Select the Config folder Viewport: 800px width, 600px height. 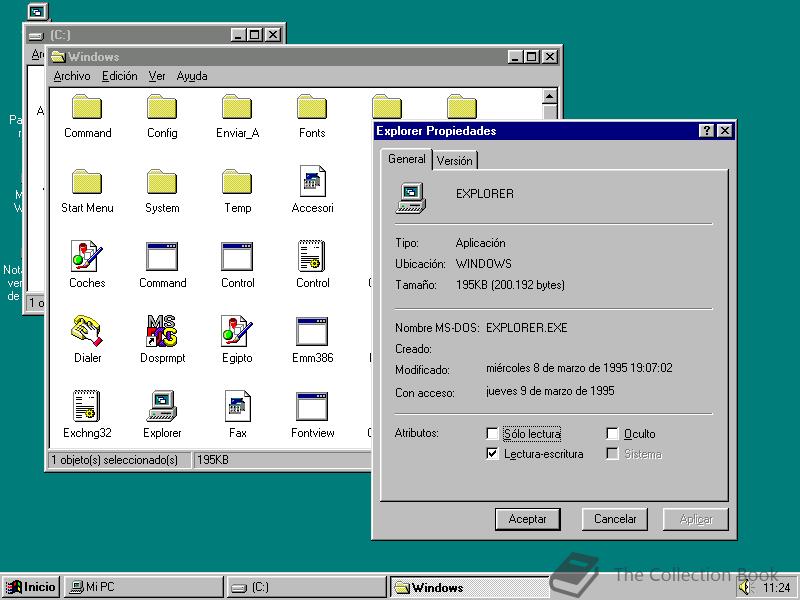(x=162, y=108)
